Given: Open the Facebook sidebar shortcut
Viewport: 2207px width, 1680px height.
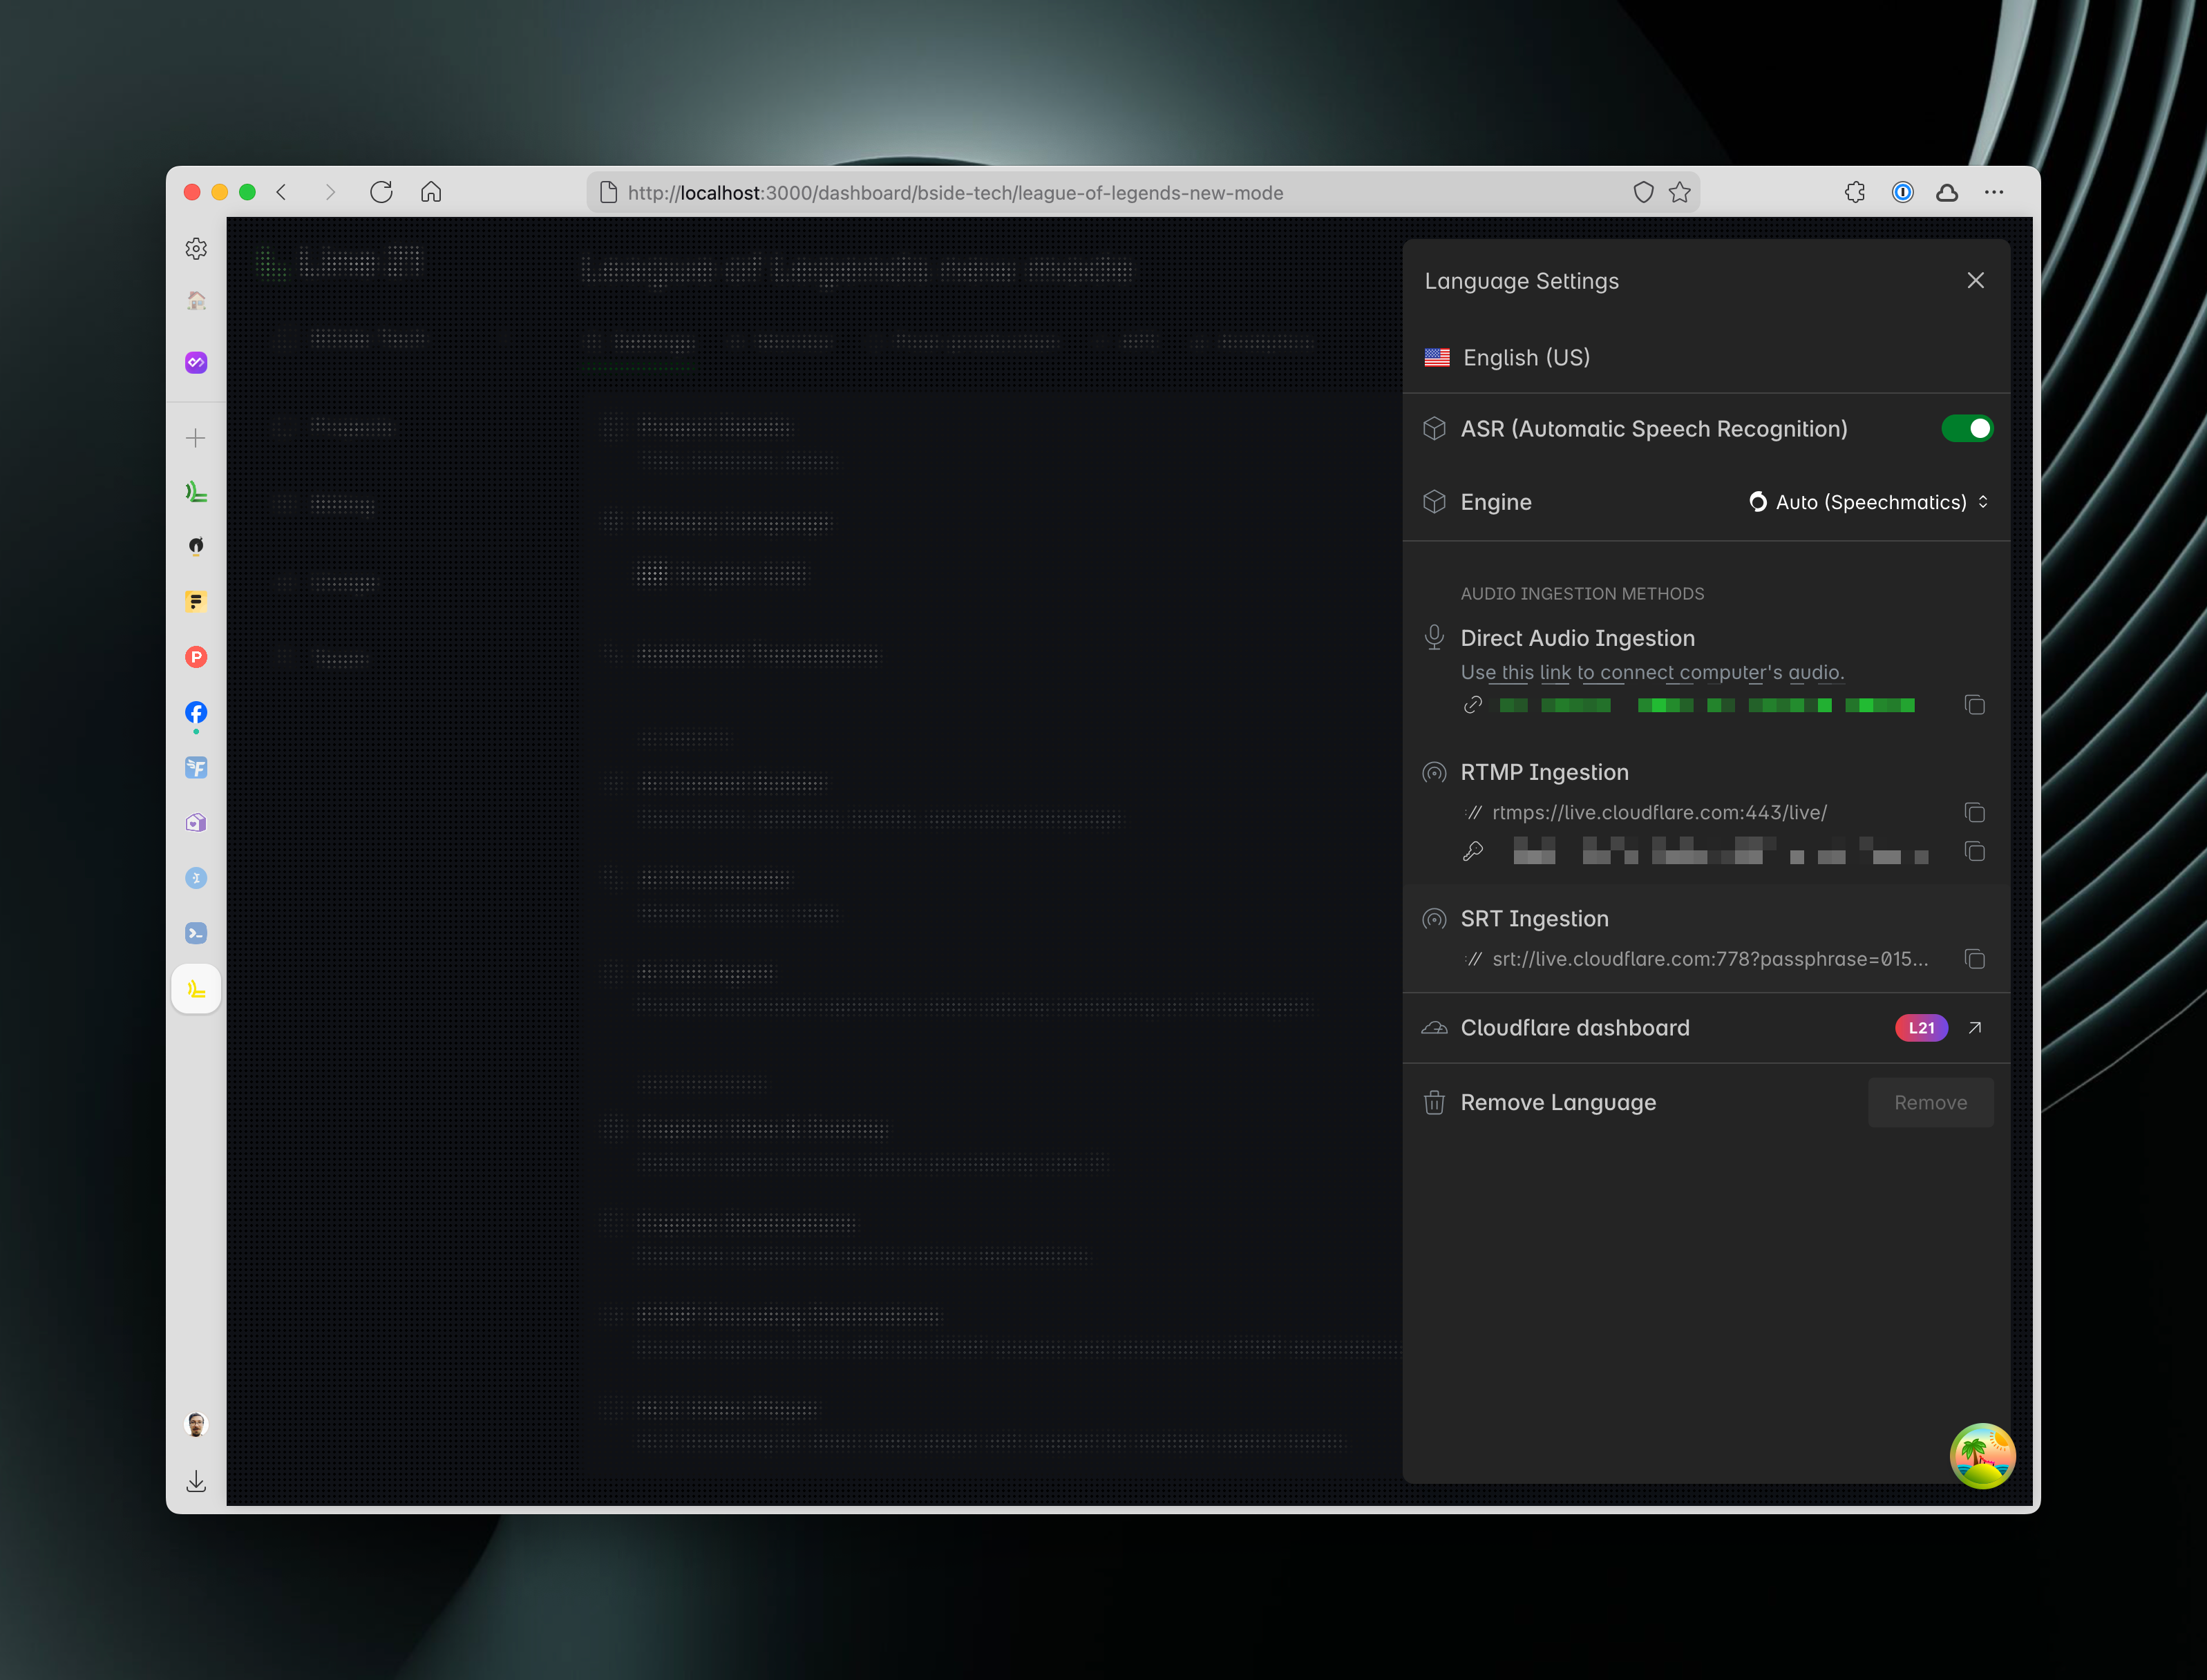Looking at the screenshot, I should pos(196,713).
